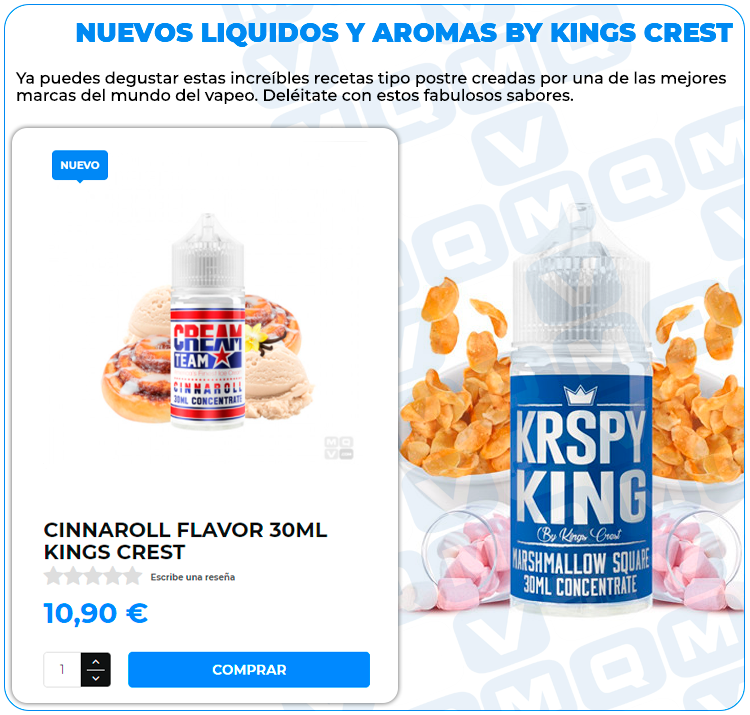750x715 pixels.
Task: Click the 10,90 € price
Action: point(96,613)
